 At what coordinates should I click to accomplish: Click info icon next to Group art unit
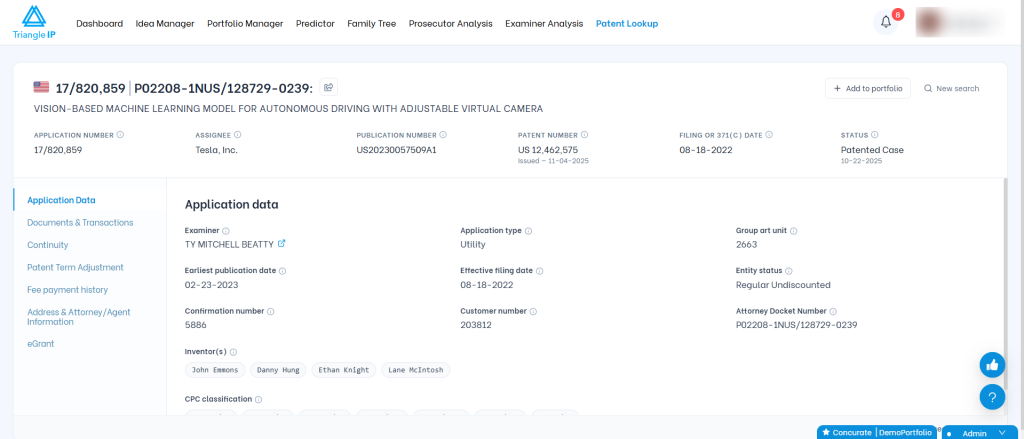coord(793,231)
